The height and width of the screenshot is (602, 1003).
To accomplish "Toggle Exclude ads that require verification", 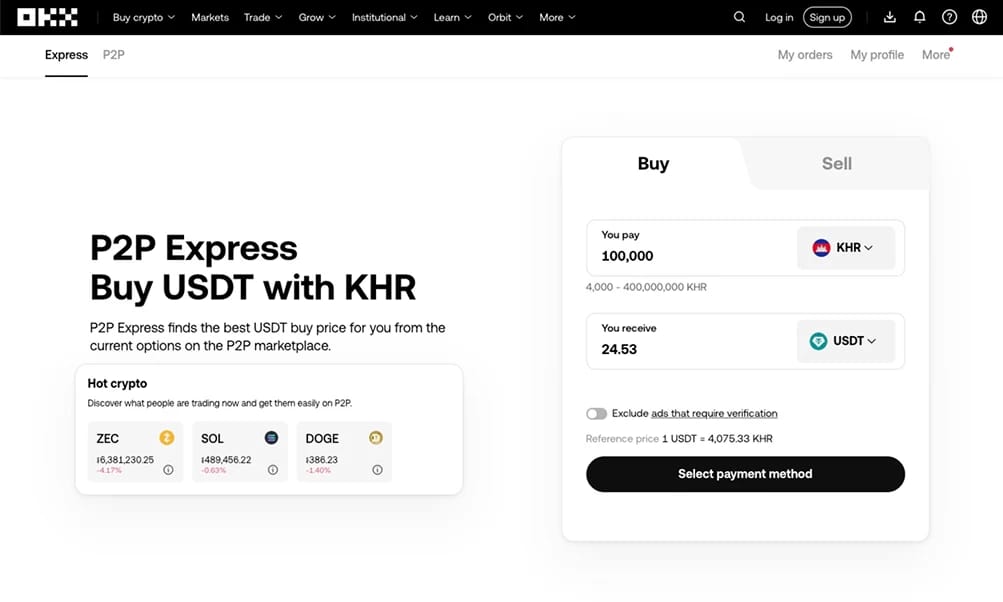I will point(596,414).
